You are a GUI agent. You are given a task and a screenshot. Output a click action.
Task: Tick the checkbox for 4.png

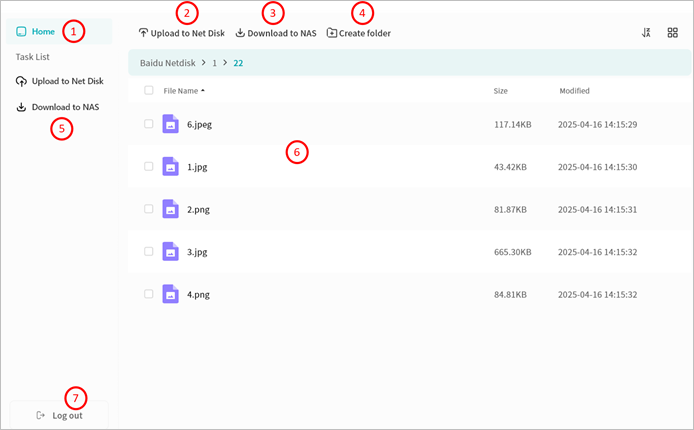149,294
